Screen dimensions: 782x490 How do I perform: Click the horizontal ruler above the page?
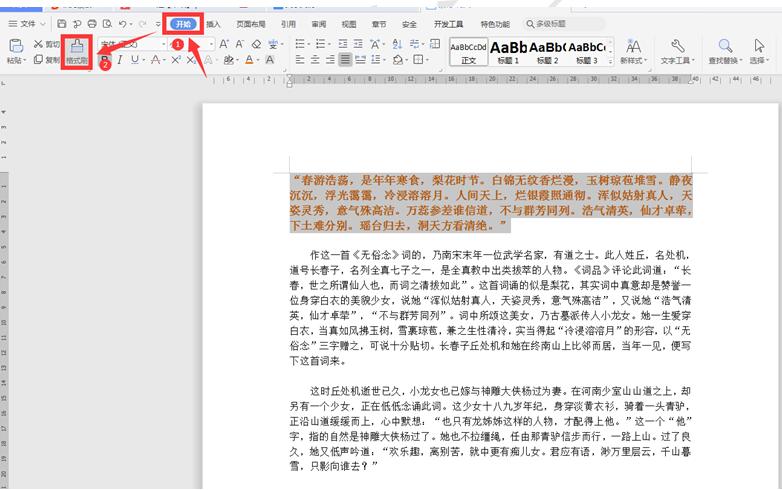[491, 79]
